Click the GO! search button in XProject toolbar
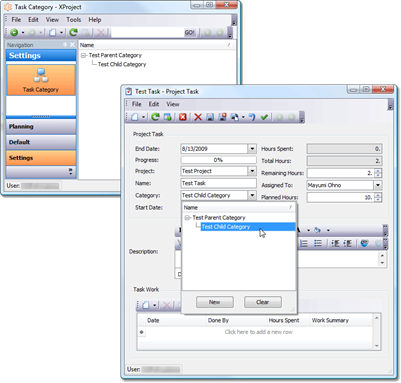Image resolution: width=401 pixels, height=383 pixels. pos(190,32)
